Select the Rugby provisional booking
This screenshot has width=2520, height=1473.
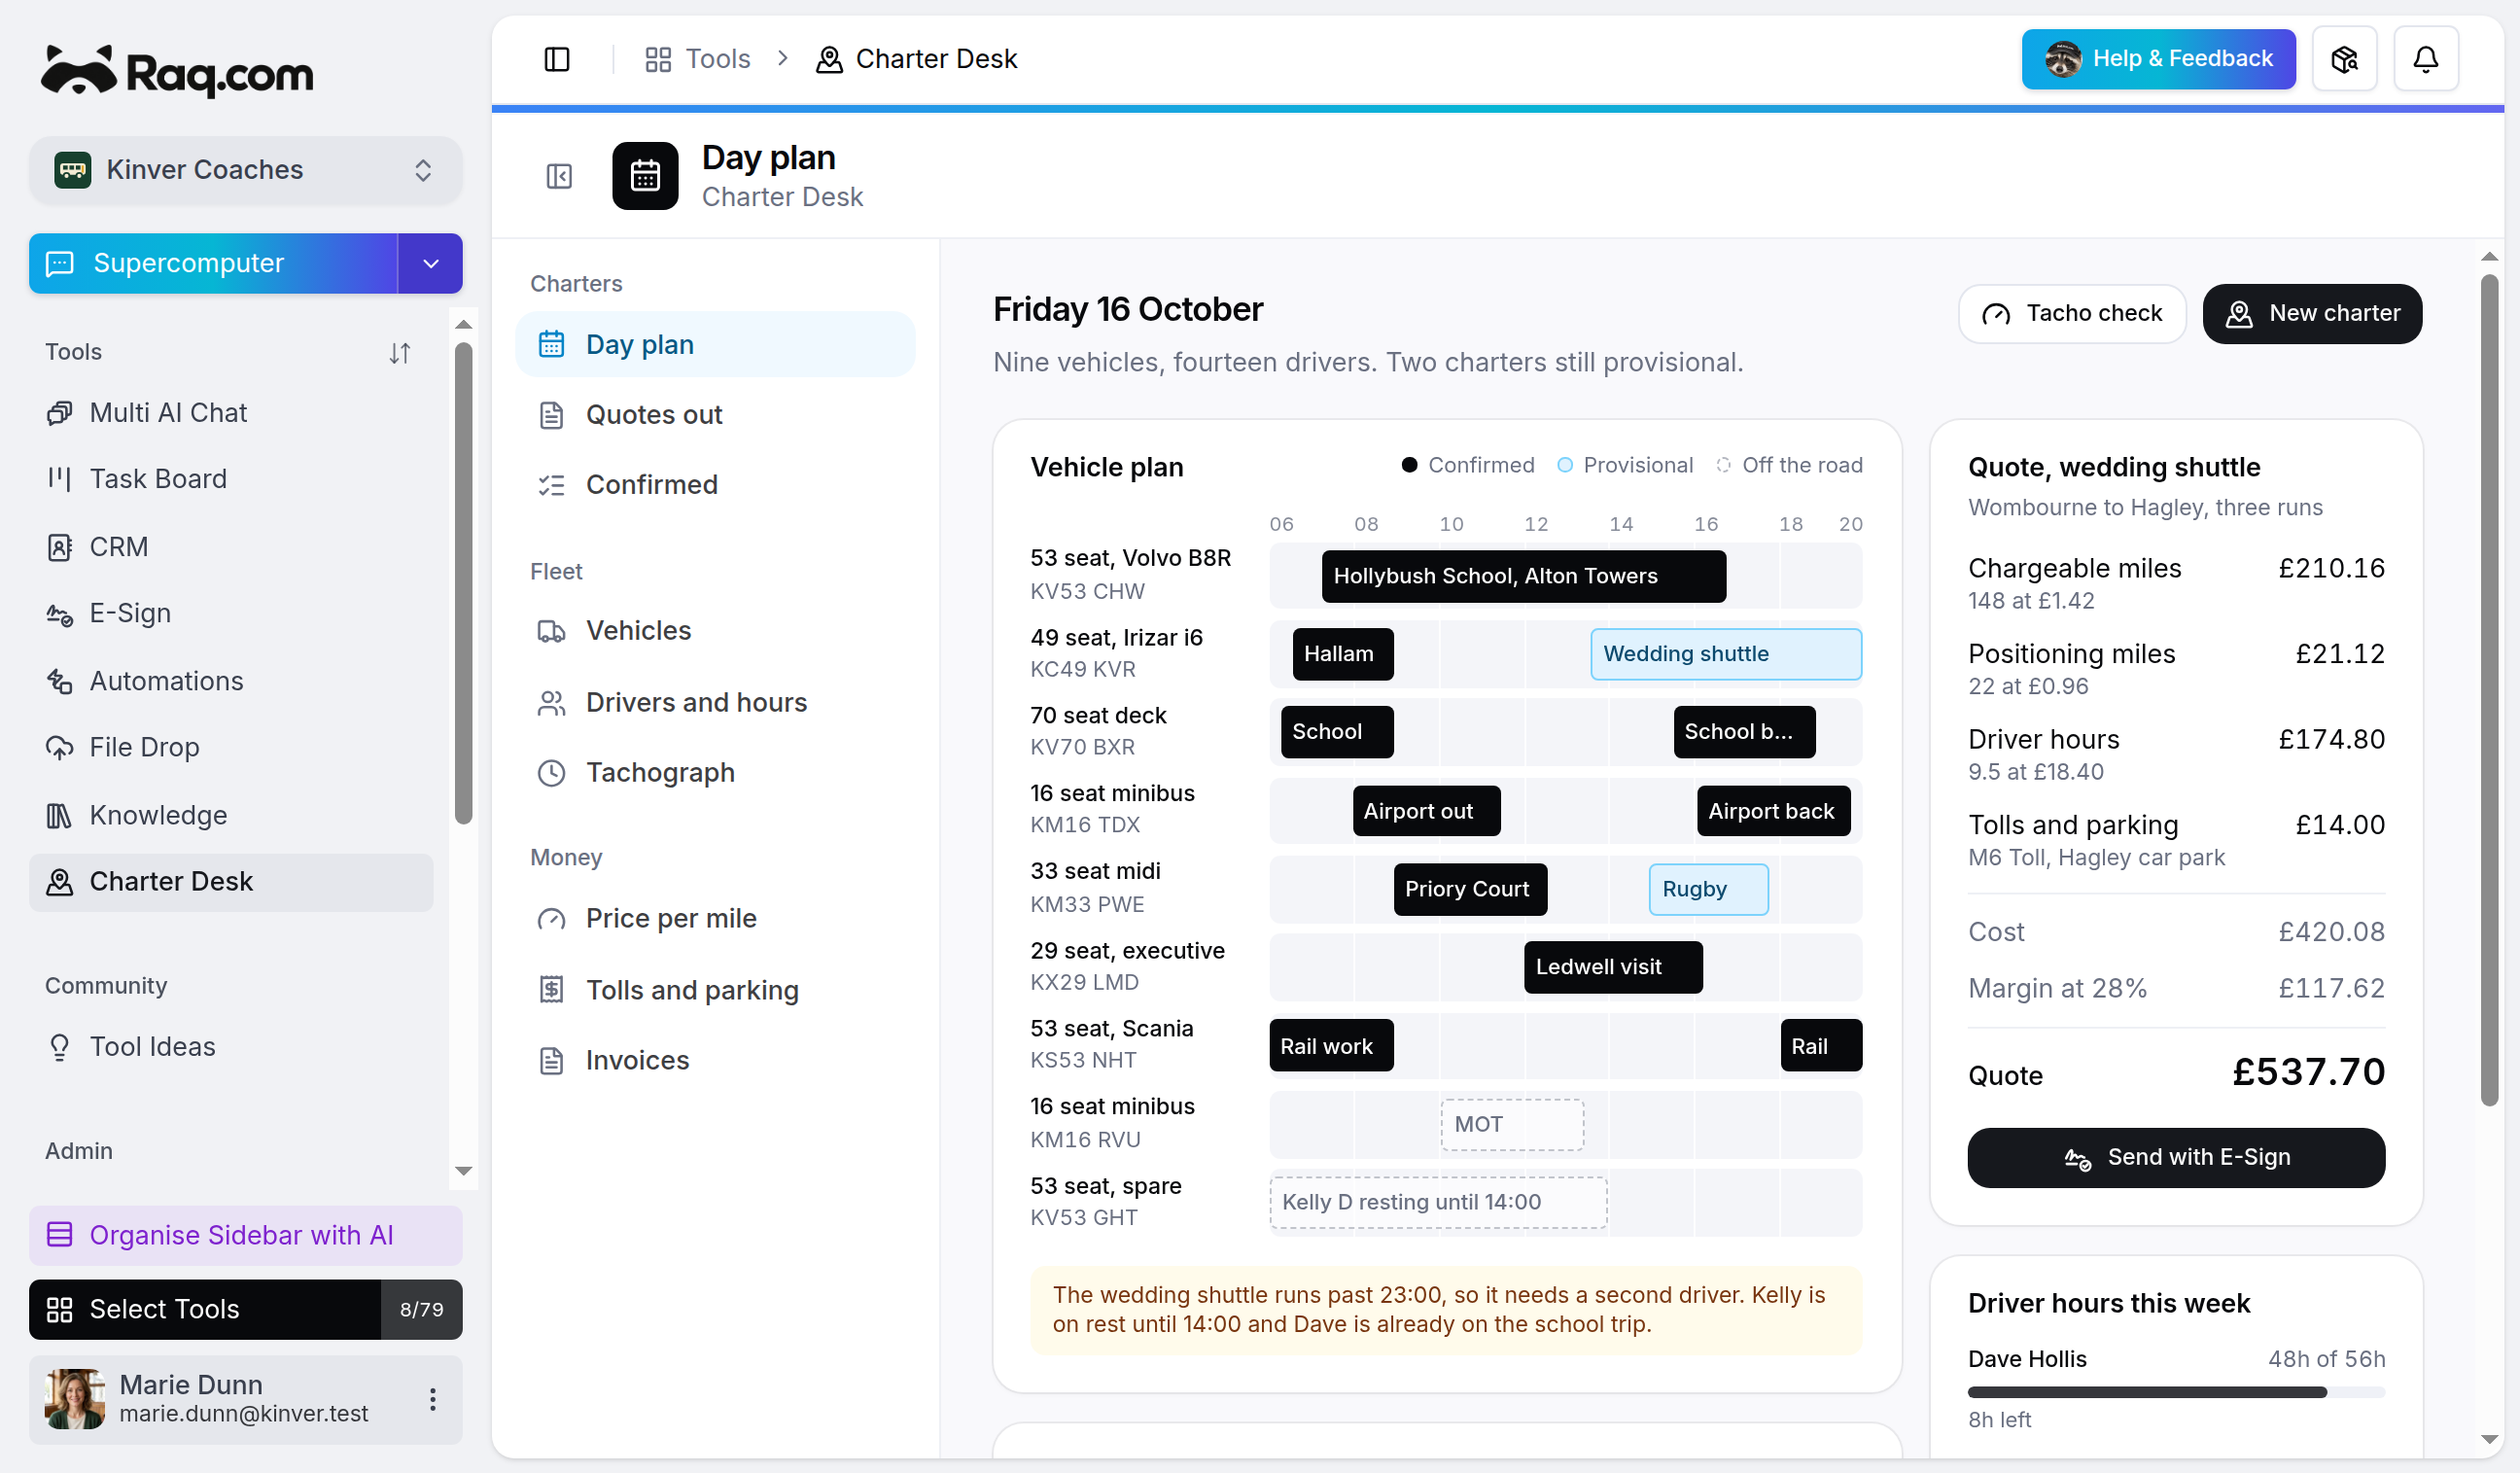pos(1708,889)
